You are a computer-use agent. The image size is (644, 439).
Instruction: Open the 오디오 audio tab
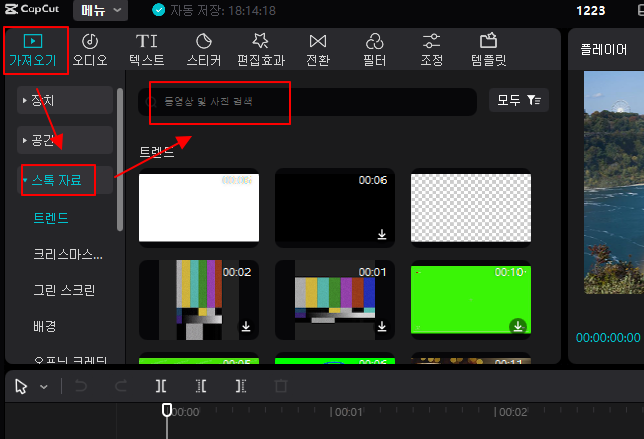[90, 51]
